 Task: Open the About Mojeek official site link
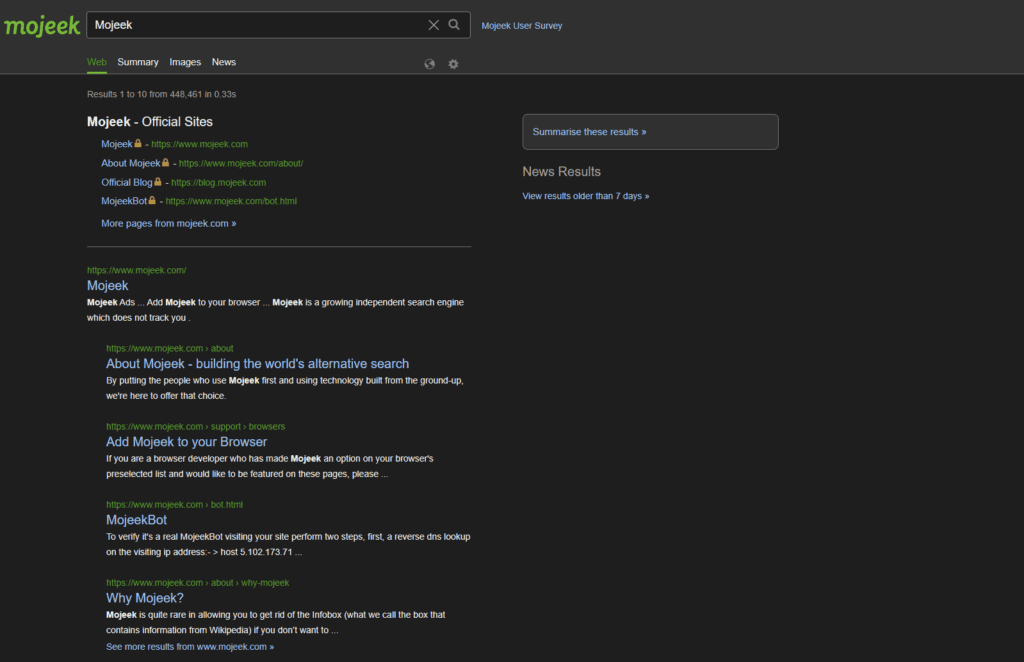point(131,163)
